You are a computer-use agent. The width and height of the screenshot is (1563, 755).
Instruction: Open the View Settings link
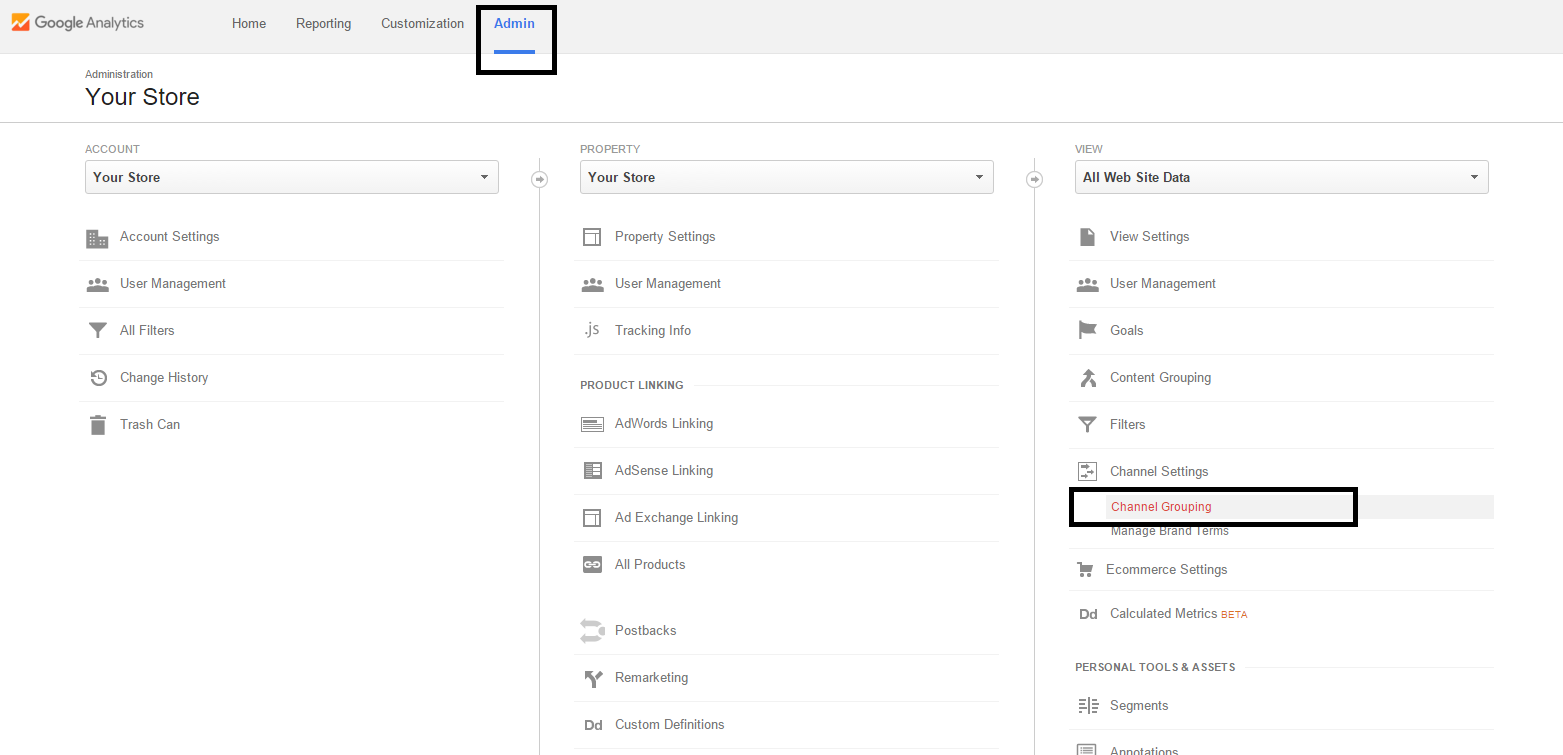tap(1149, 237)
